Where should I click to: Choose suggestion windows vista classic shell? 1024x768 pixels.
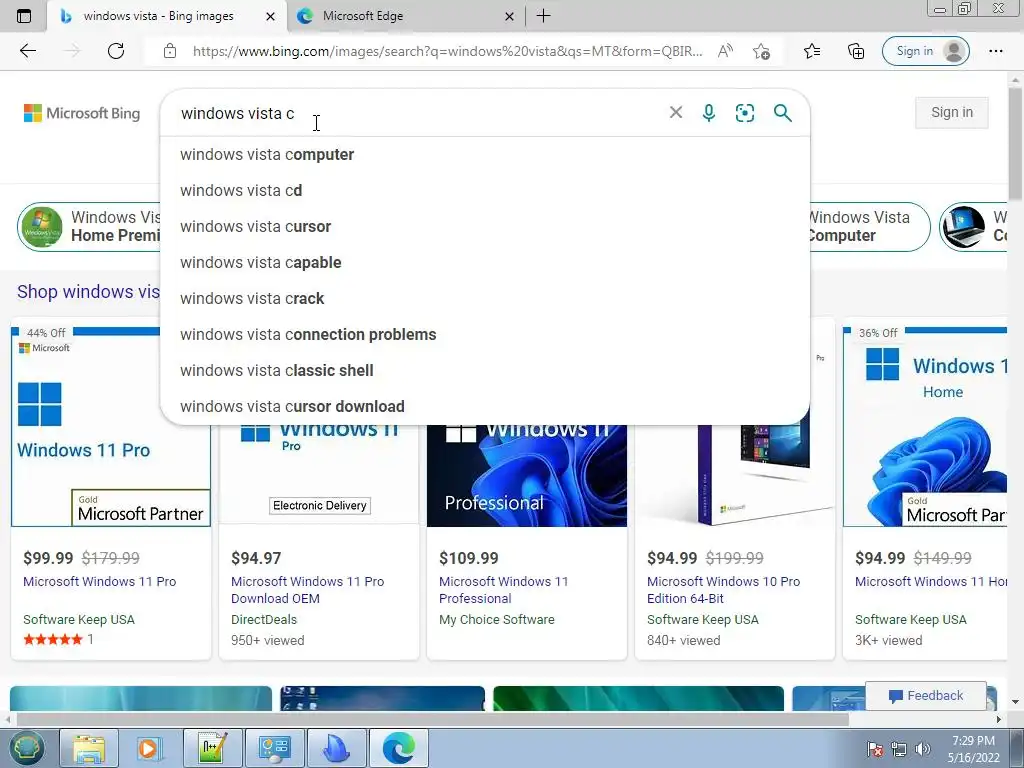click(x=485, y=370)
